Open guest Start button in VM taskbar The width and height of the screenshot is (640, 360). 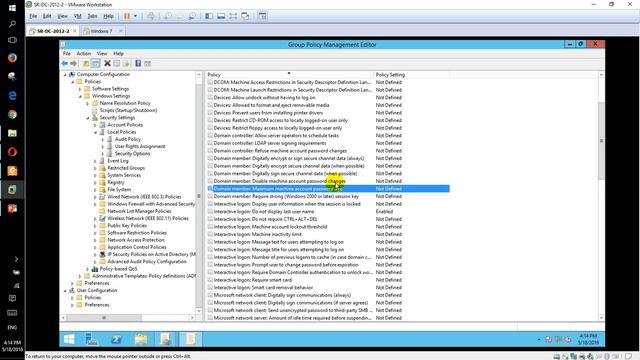tap(69, 339)
